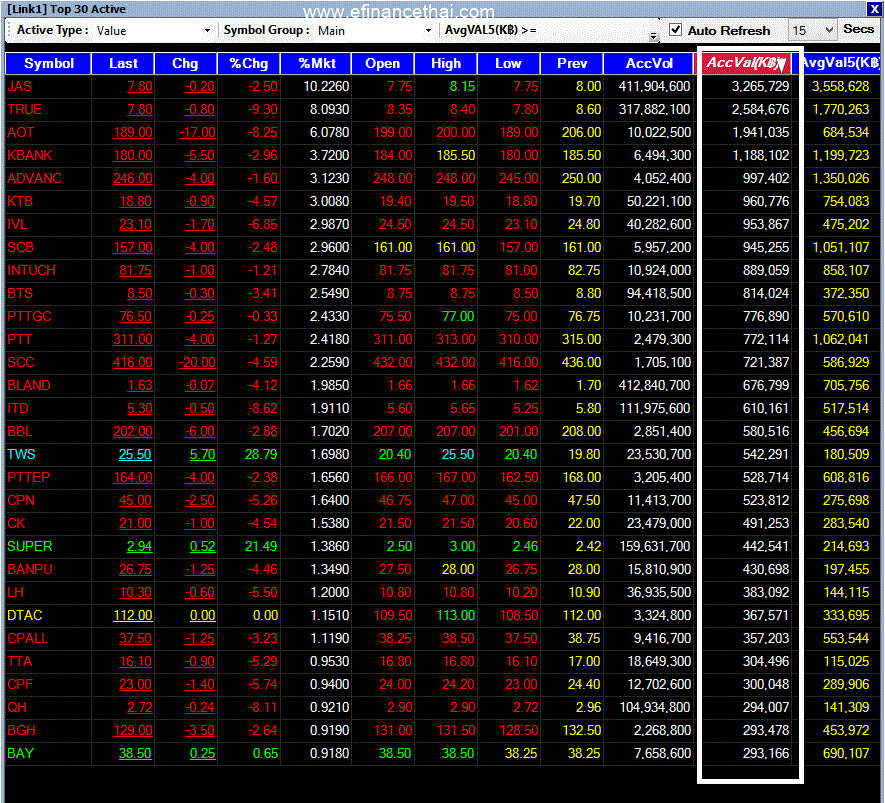Click AOT last price 189.00
The width and height of the screenshot is (885, 803).
(x=133, y=133)
